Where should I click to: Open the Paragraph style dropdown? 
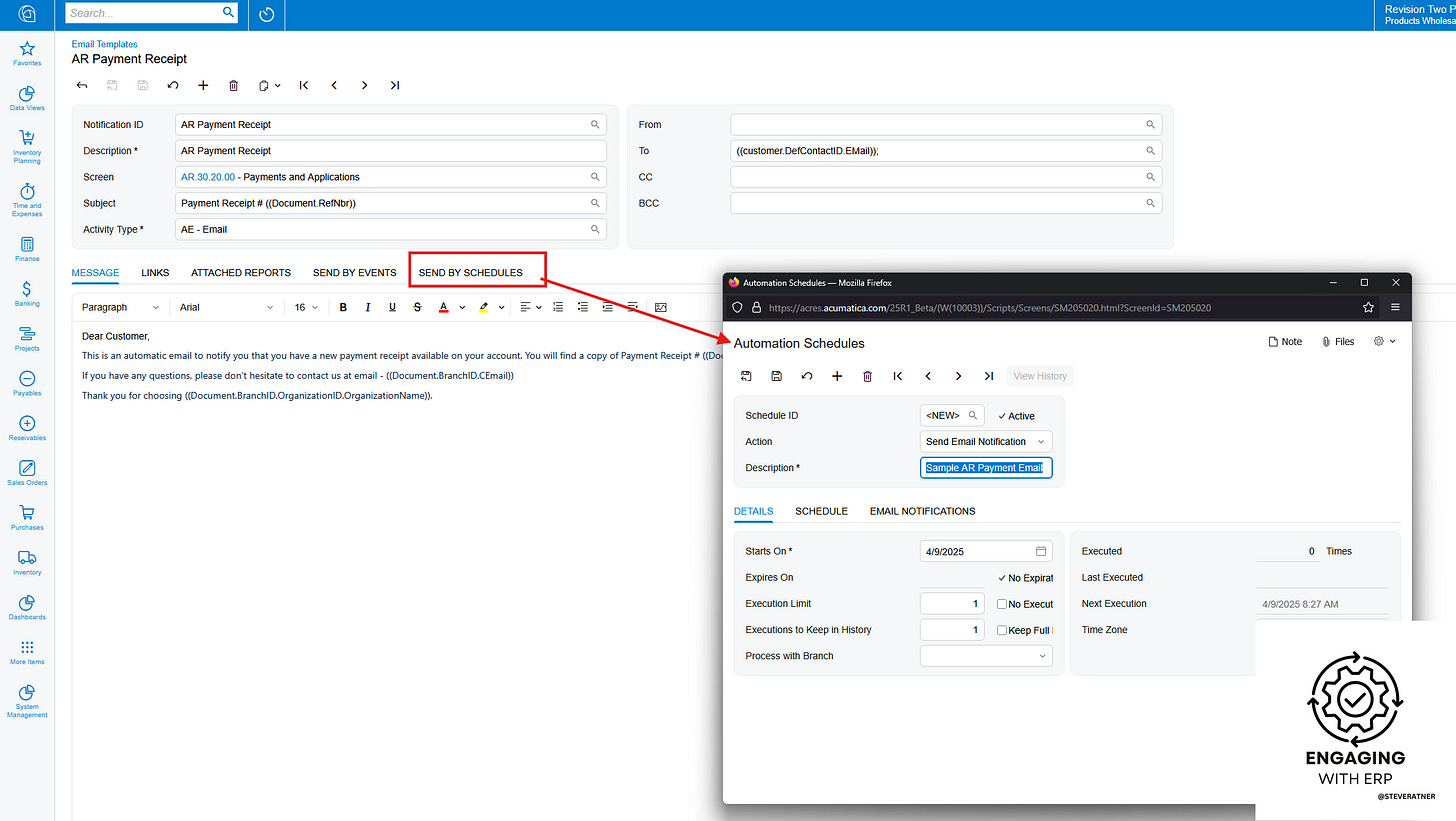point(119,308)
